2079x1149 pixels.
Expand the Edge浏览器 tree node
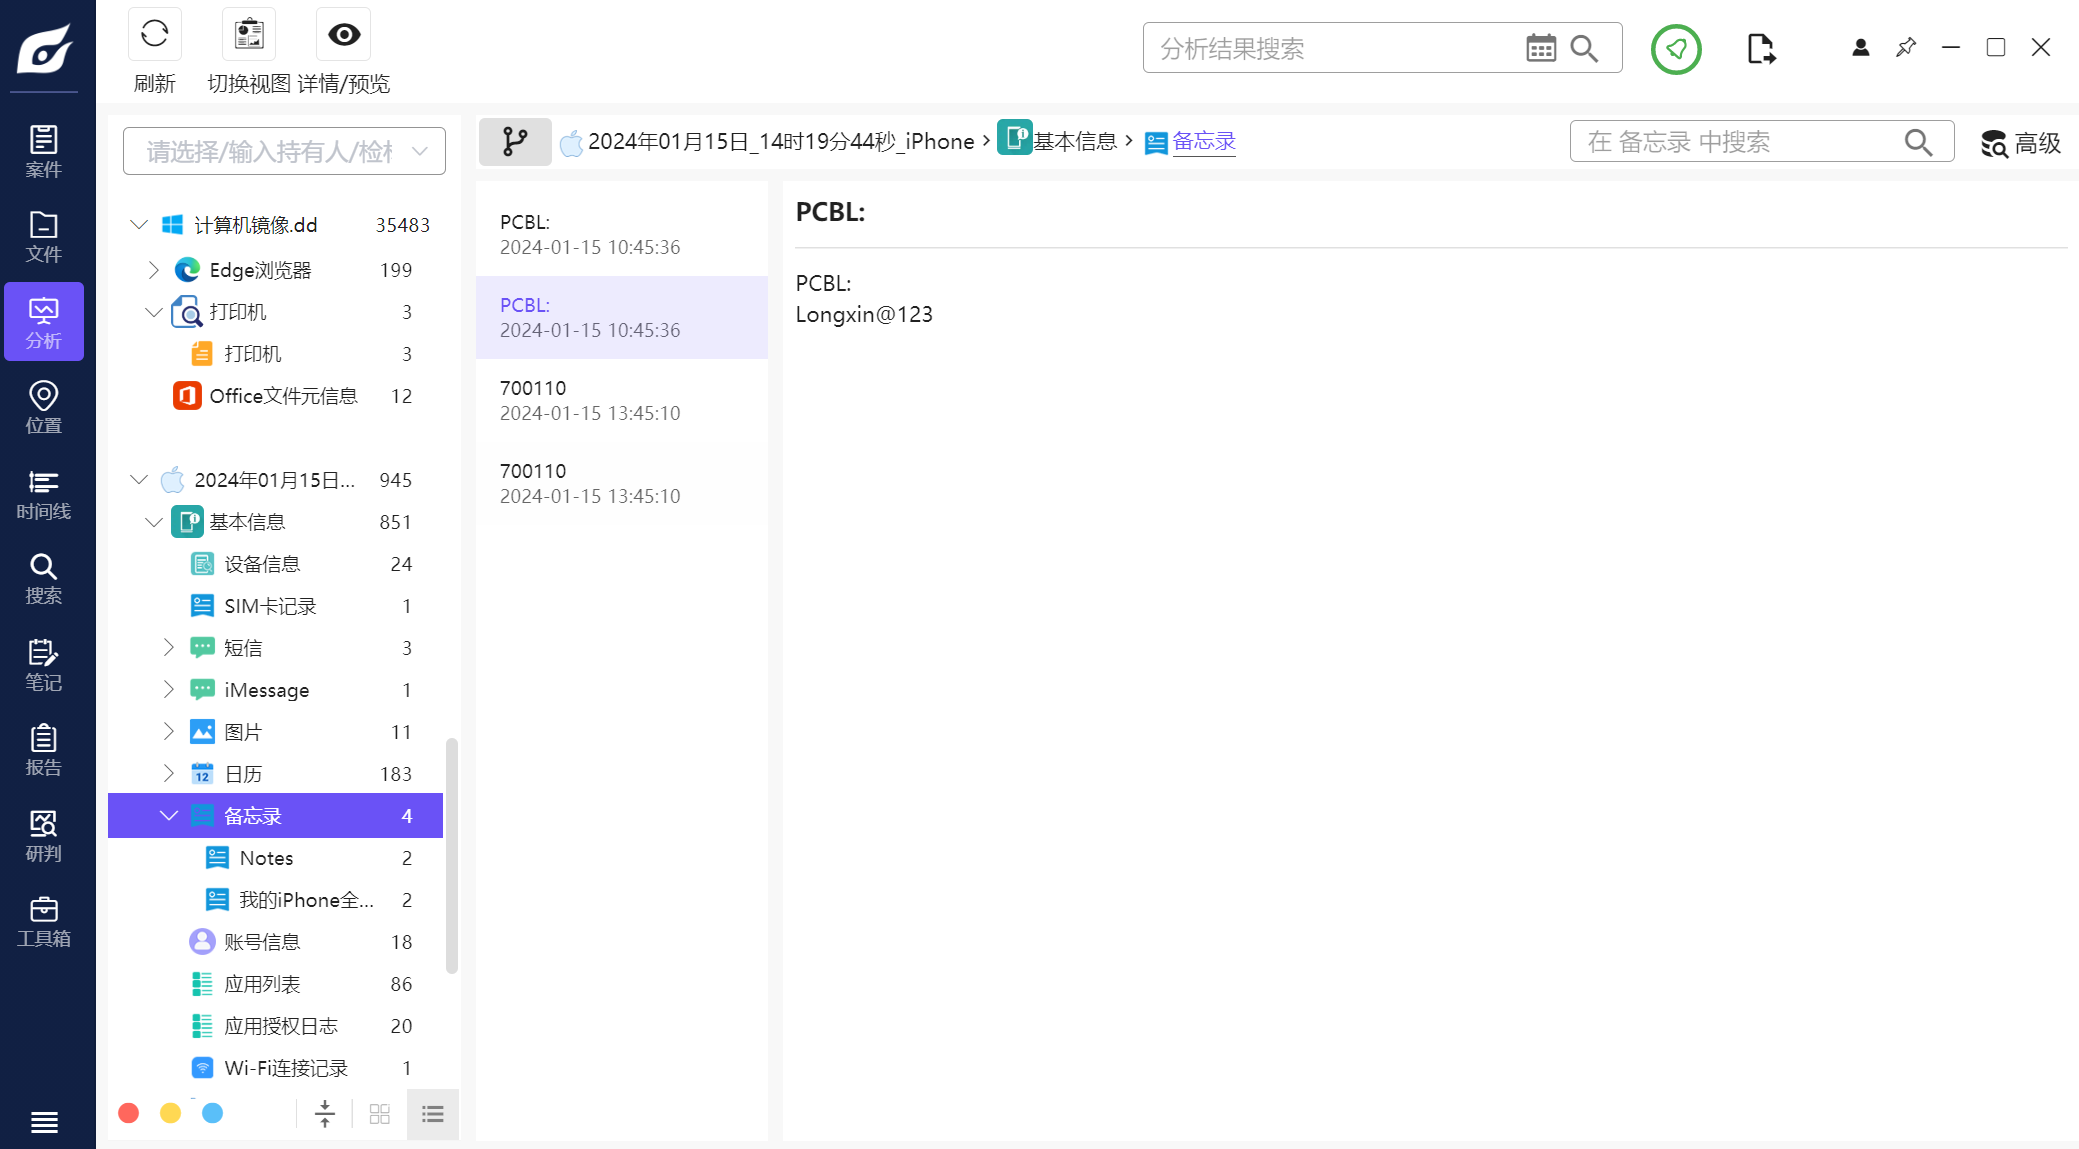click(x=153, y=270)
